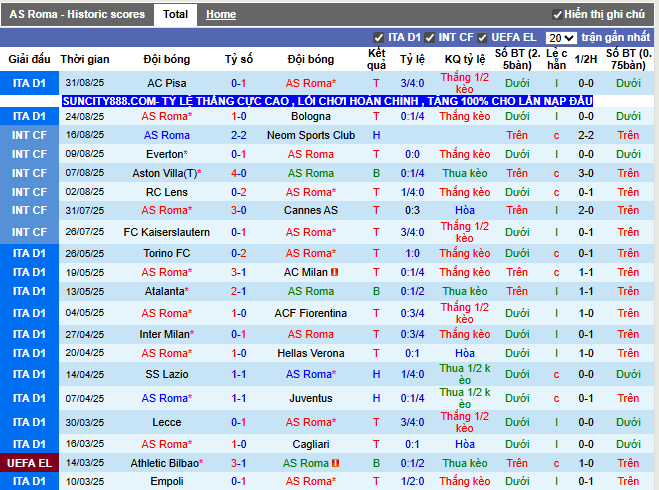Click the date 24/08/25
This screenshot has height=490, width=659.
(x=84, y=116)
